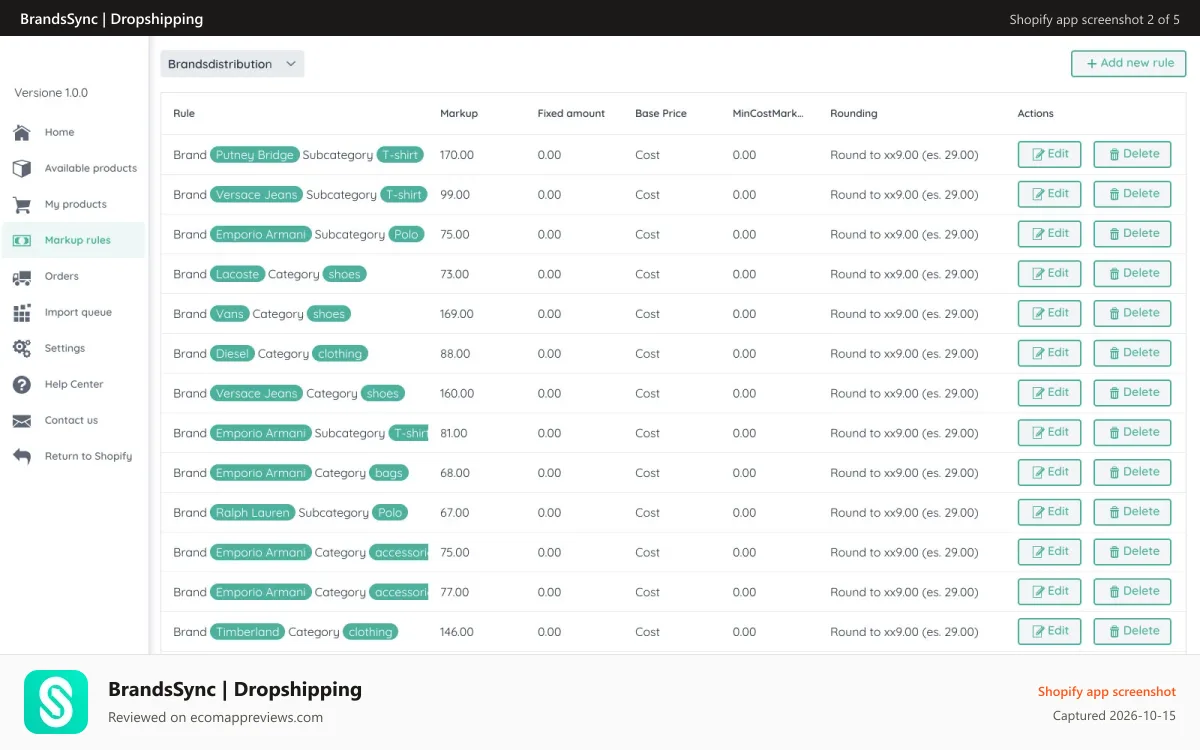Edit the Diesel clothing rule

click(1050, 353)
